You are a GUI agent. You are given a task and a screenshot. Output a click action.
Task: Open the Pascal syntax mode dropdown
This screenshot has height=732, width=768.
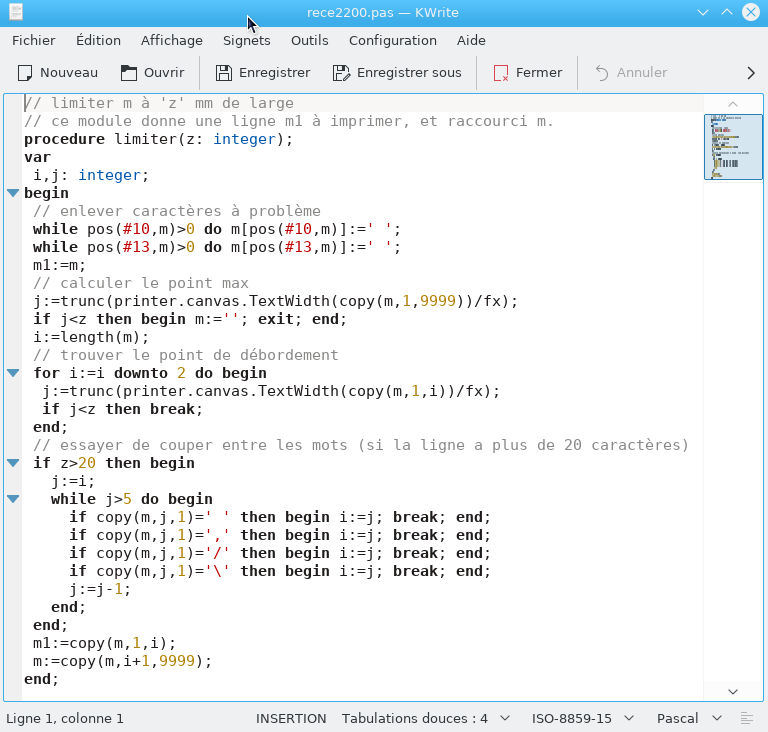pos(690,718)
